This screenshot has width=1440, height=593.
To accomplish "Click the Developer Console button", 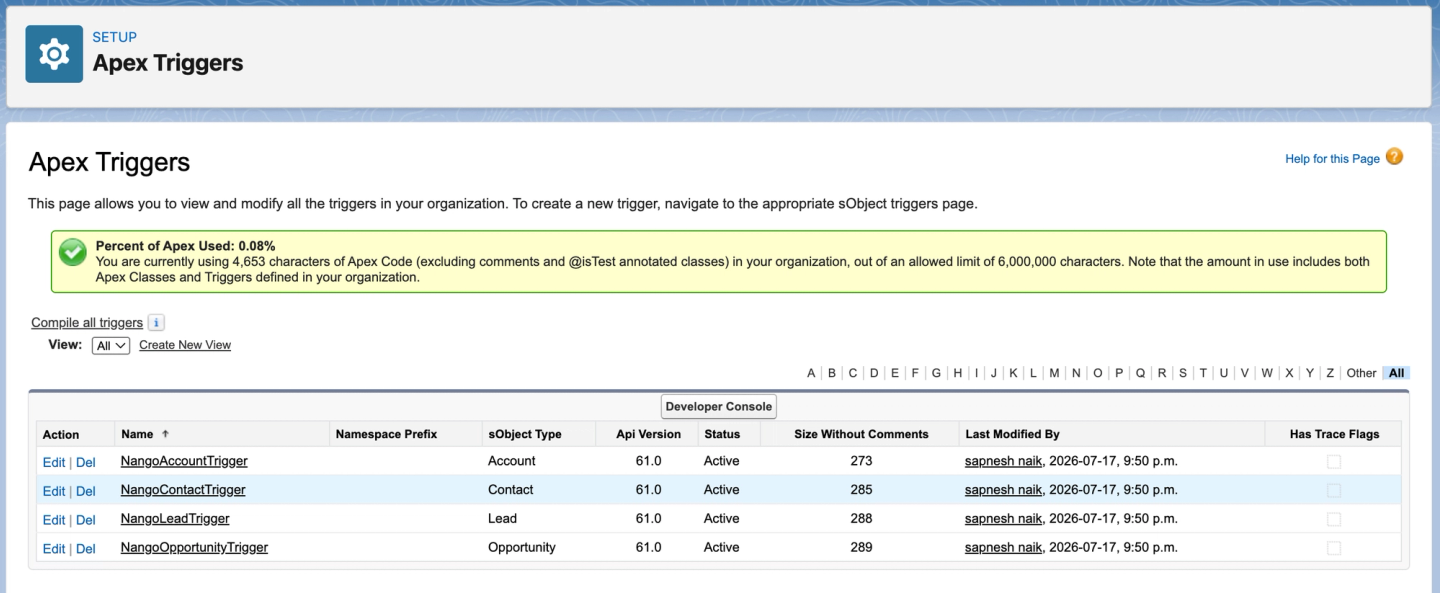I will pyautogui.click(x=719, y=407).
